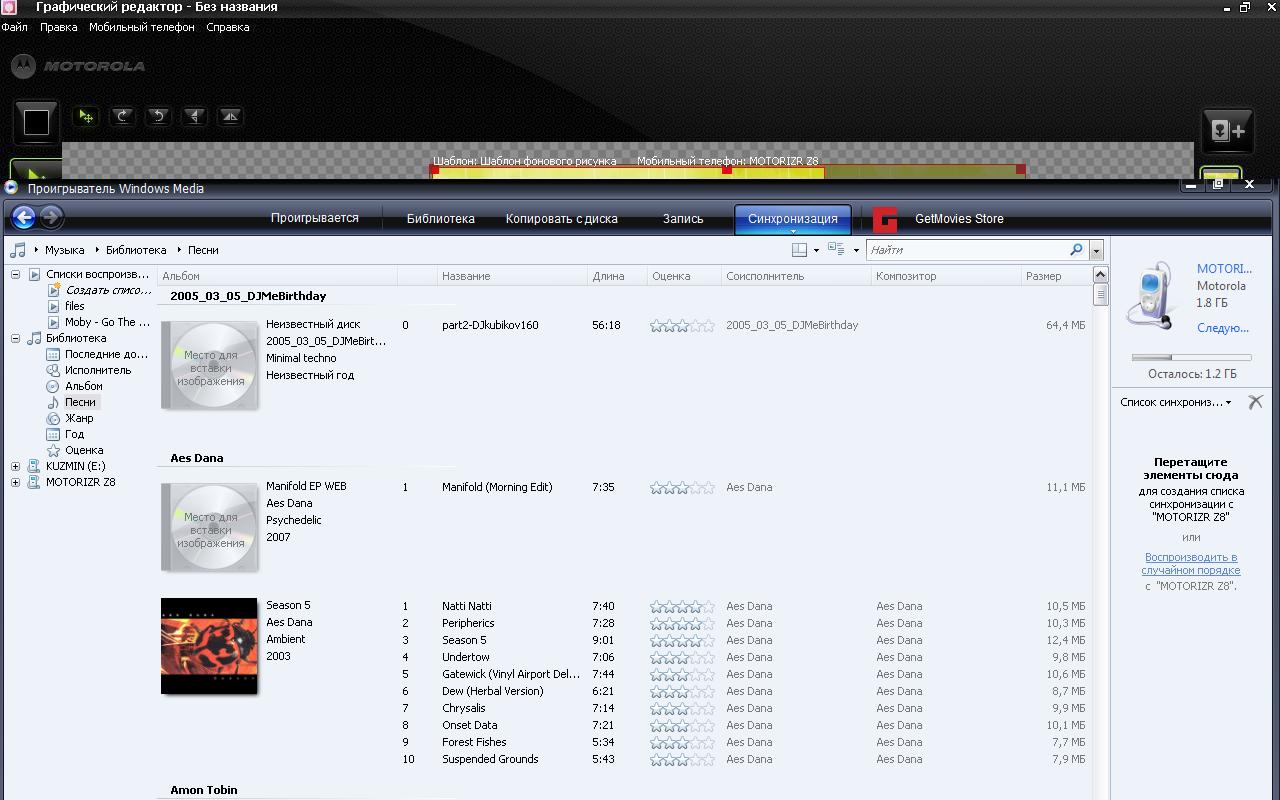Open the Файл menu in the graphics editor
Image resolution: width=1280 pixels, height=800 pixels.
[15, 27]
